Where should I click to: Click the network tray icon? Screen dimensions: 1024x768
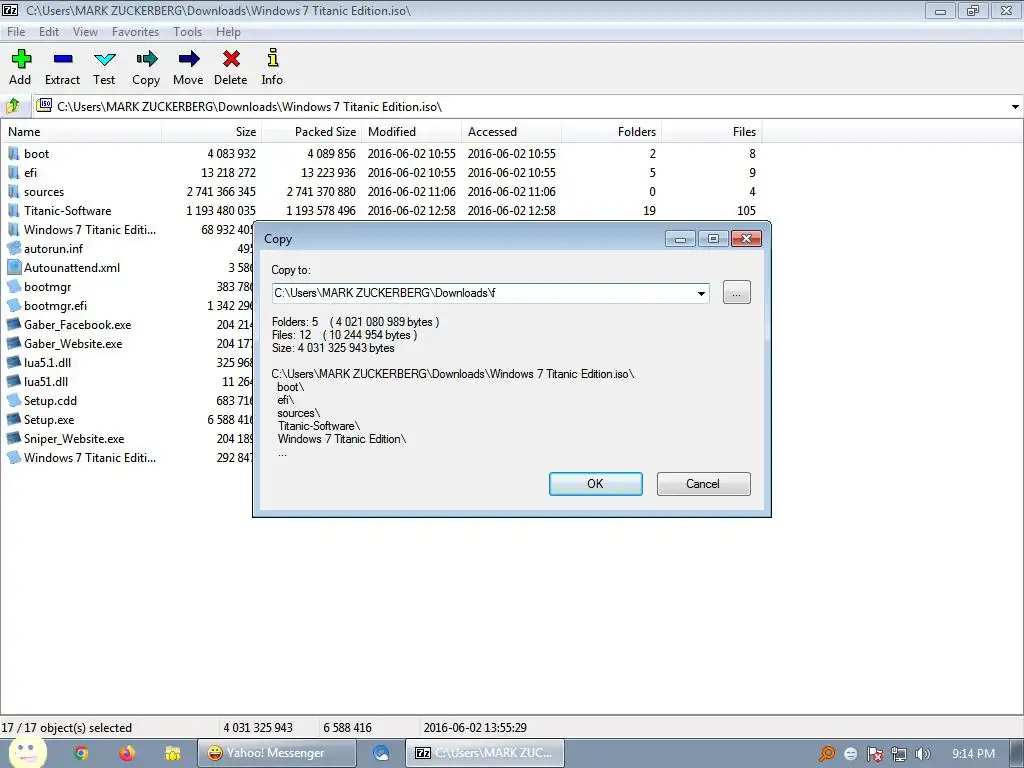[899, 754]
